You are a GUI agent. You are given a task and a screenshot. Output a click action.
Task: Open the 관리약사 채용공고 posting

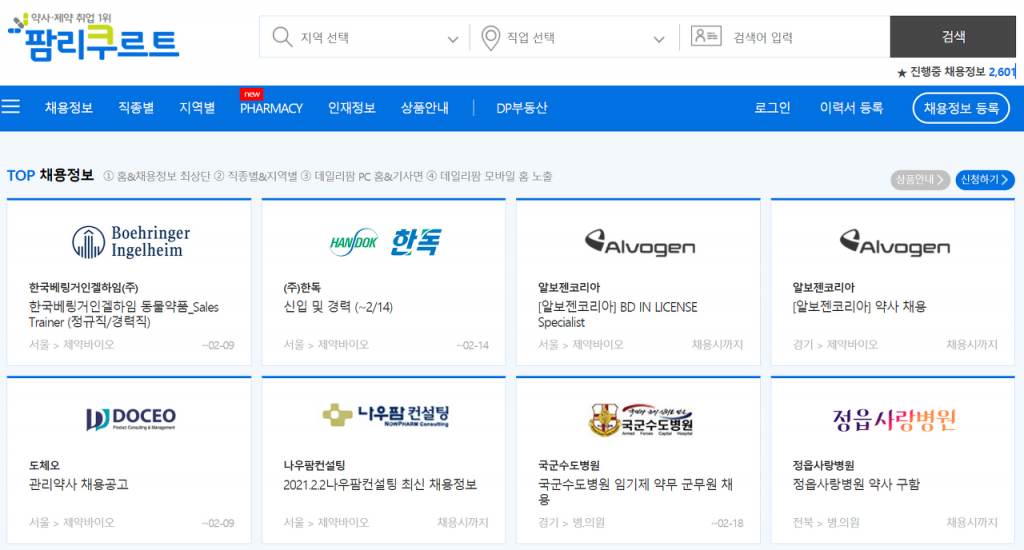tap(78, 485)
